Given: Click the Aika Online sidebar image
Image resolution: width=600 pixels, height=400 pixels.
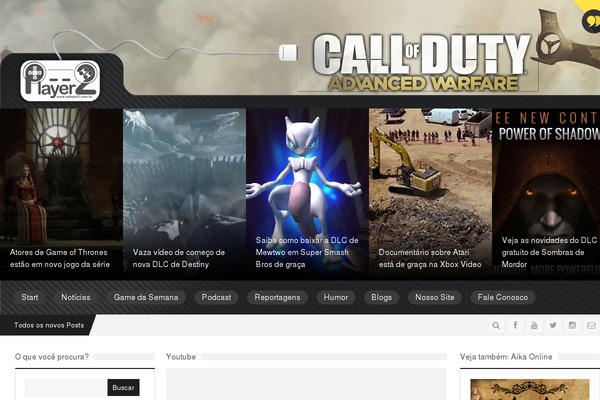Looking at the screenshot, I should coord(530,390).
